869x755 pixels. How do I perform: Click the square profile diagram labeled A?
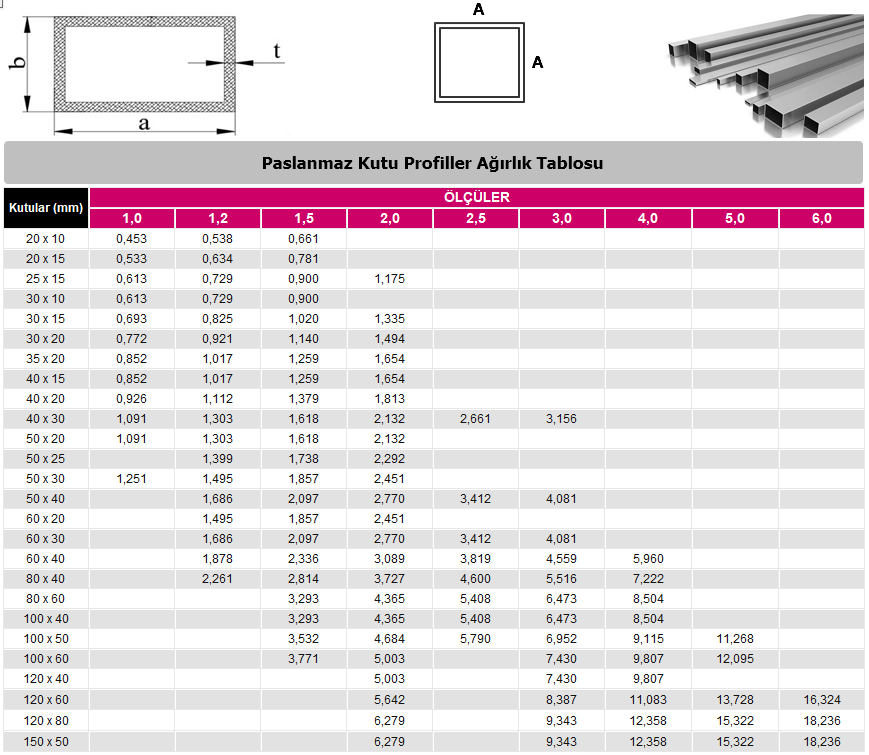(478, 63)
